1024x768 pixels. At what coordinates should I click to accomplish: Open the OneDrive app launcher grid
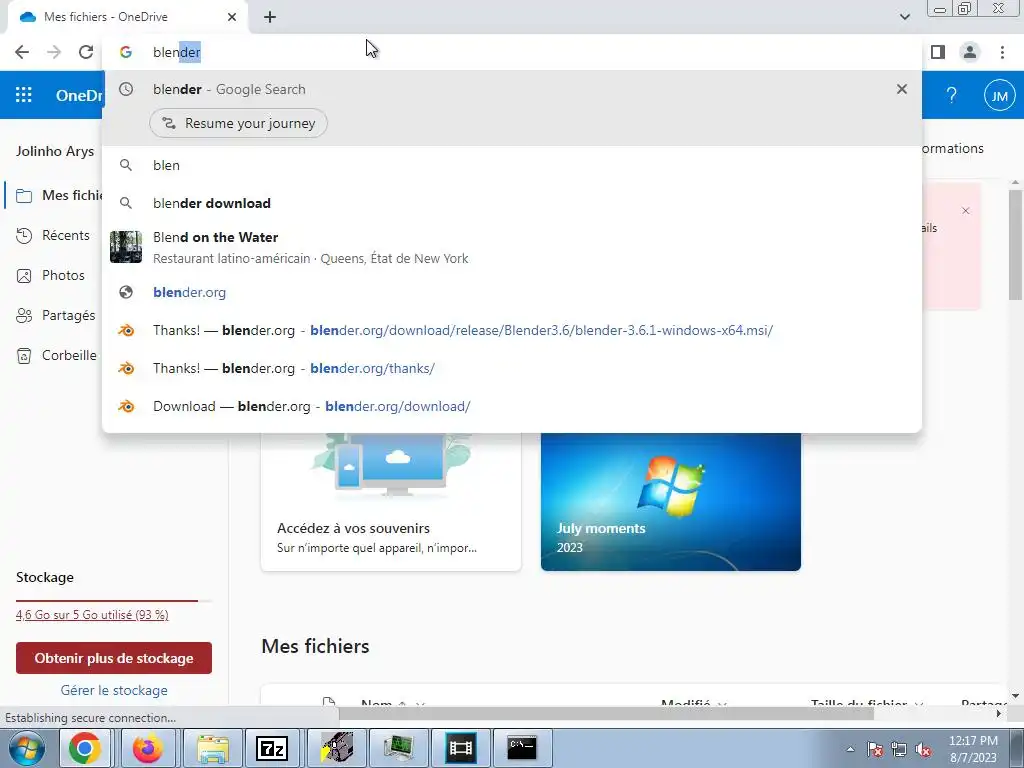click(x=24, y=95)
